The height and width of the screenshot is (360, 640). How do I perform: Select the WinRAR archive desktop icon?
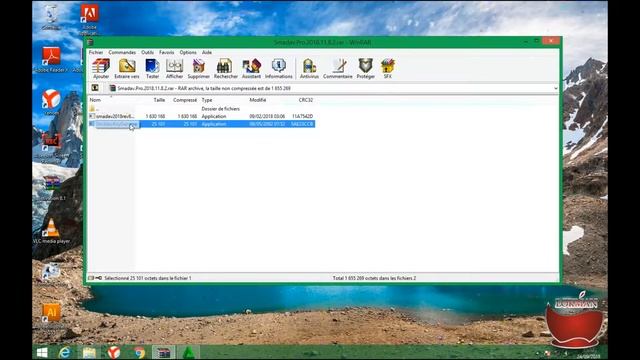pos(51,188)
